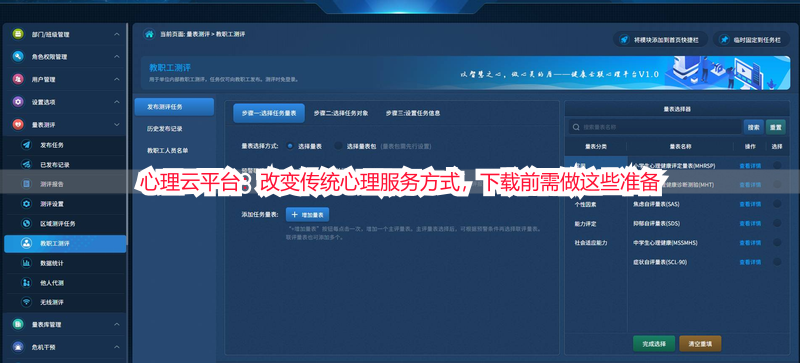Open 查看详情 for 抑郁自评量表(SDS)

750,224
